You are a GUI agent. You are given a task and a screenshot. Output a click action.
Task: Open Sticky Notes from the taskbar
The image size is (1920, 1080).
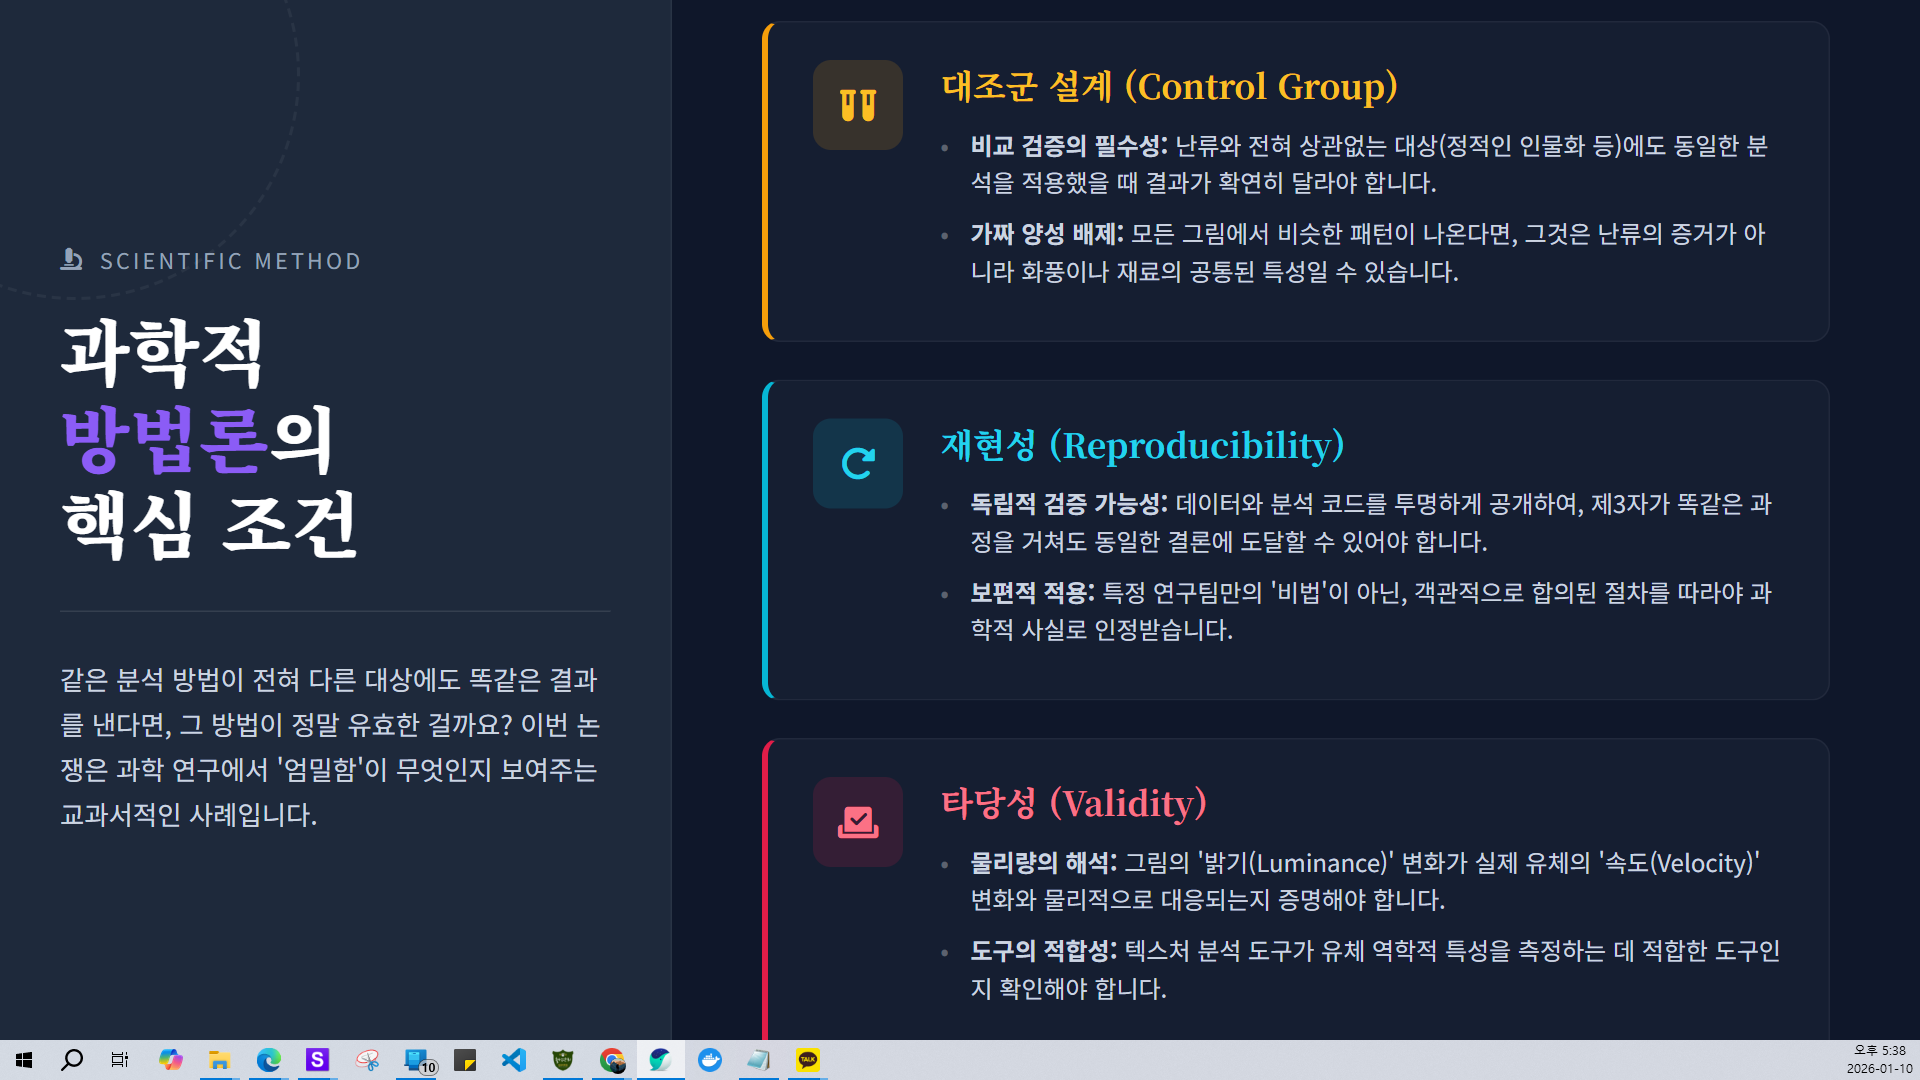465,1060
